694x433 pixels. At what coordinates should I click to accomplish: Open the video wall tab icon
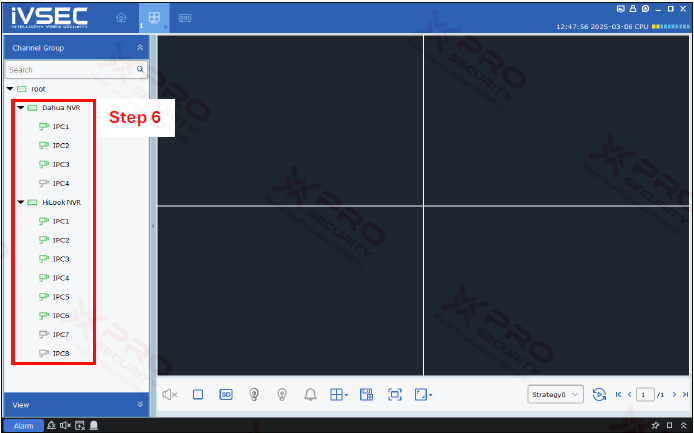point(185,18)
